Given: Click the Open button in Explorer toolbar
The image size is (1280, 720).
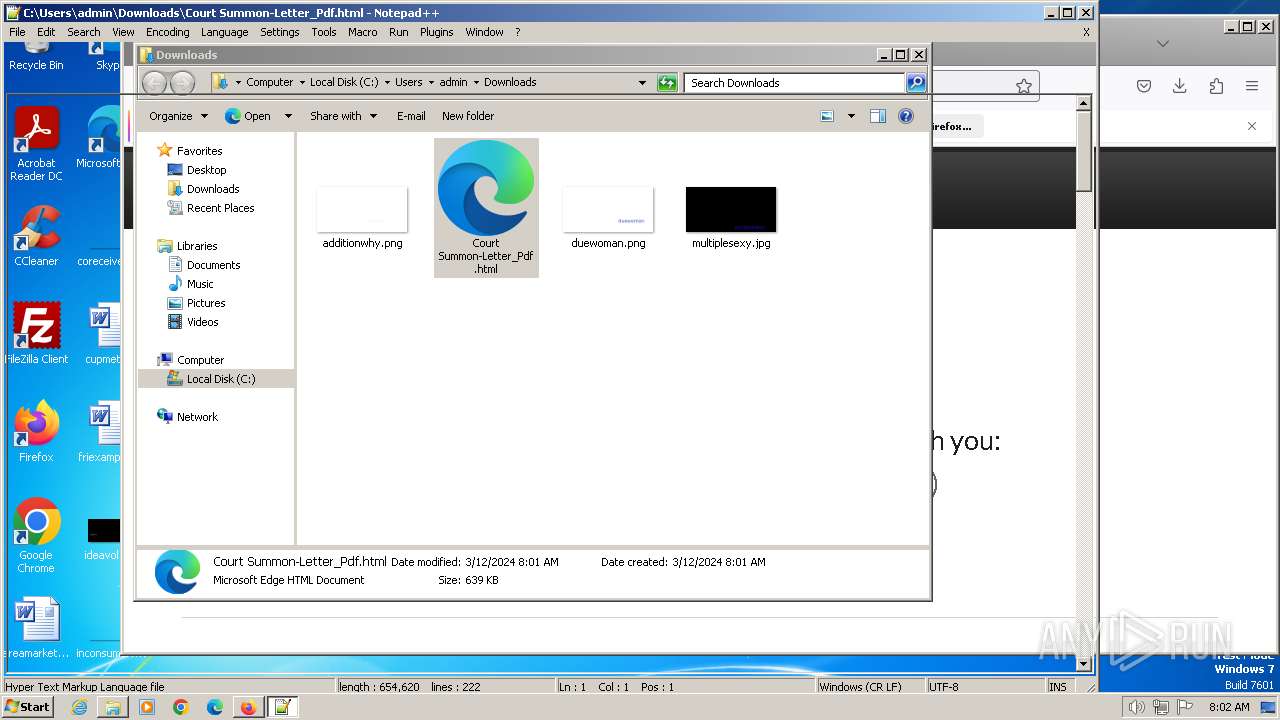Looking at the screenshot, I should pos(248,116).
